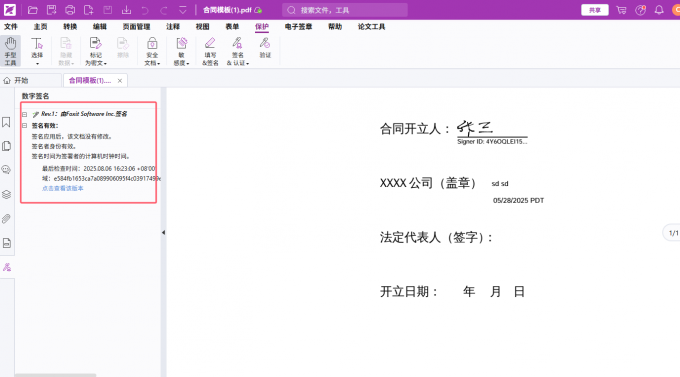Switch to the 转换 ribbon tab
The image size is (680, 377).
(70, 27)
